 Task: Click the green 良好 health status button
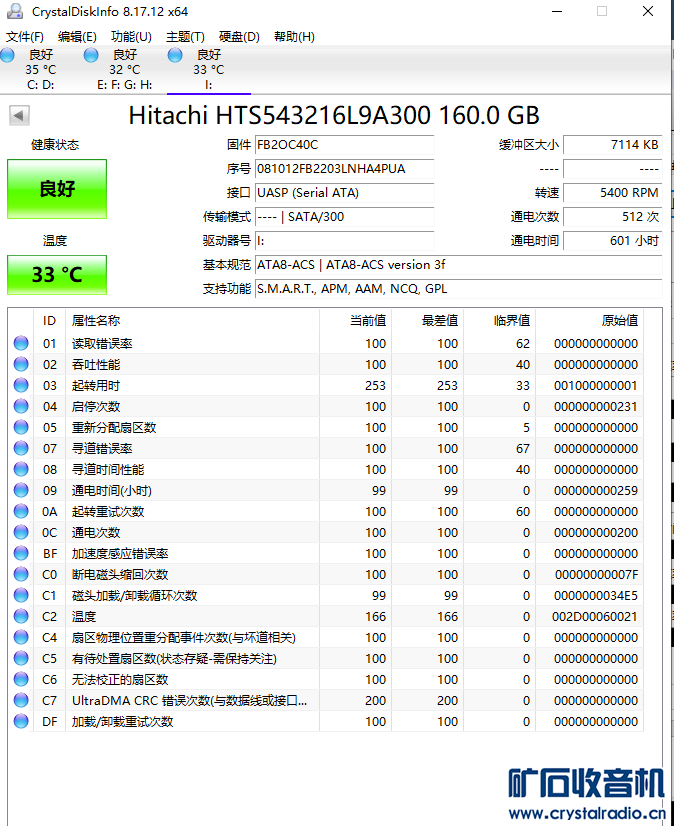pos(57,189)
